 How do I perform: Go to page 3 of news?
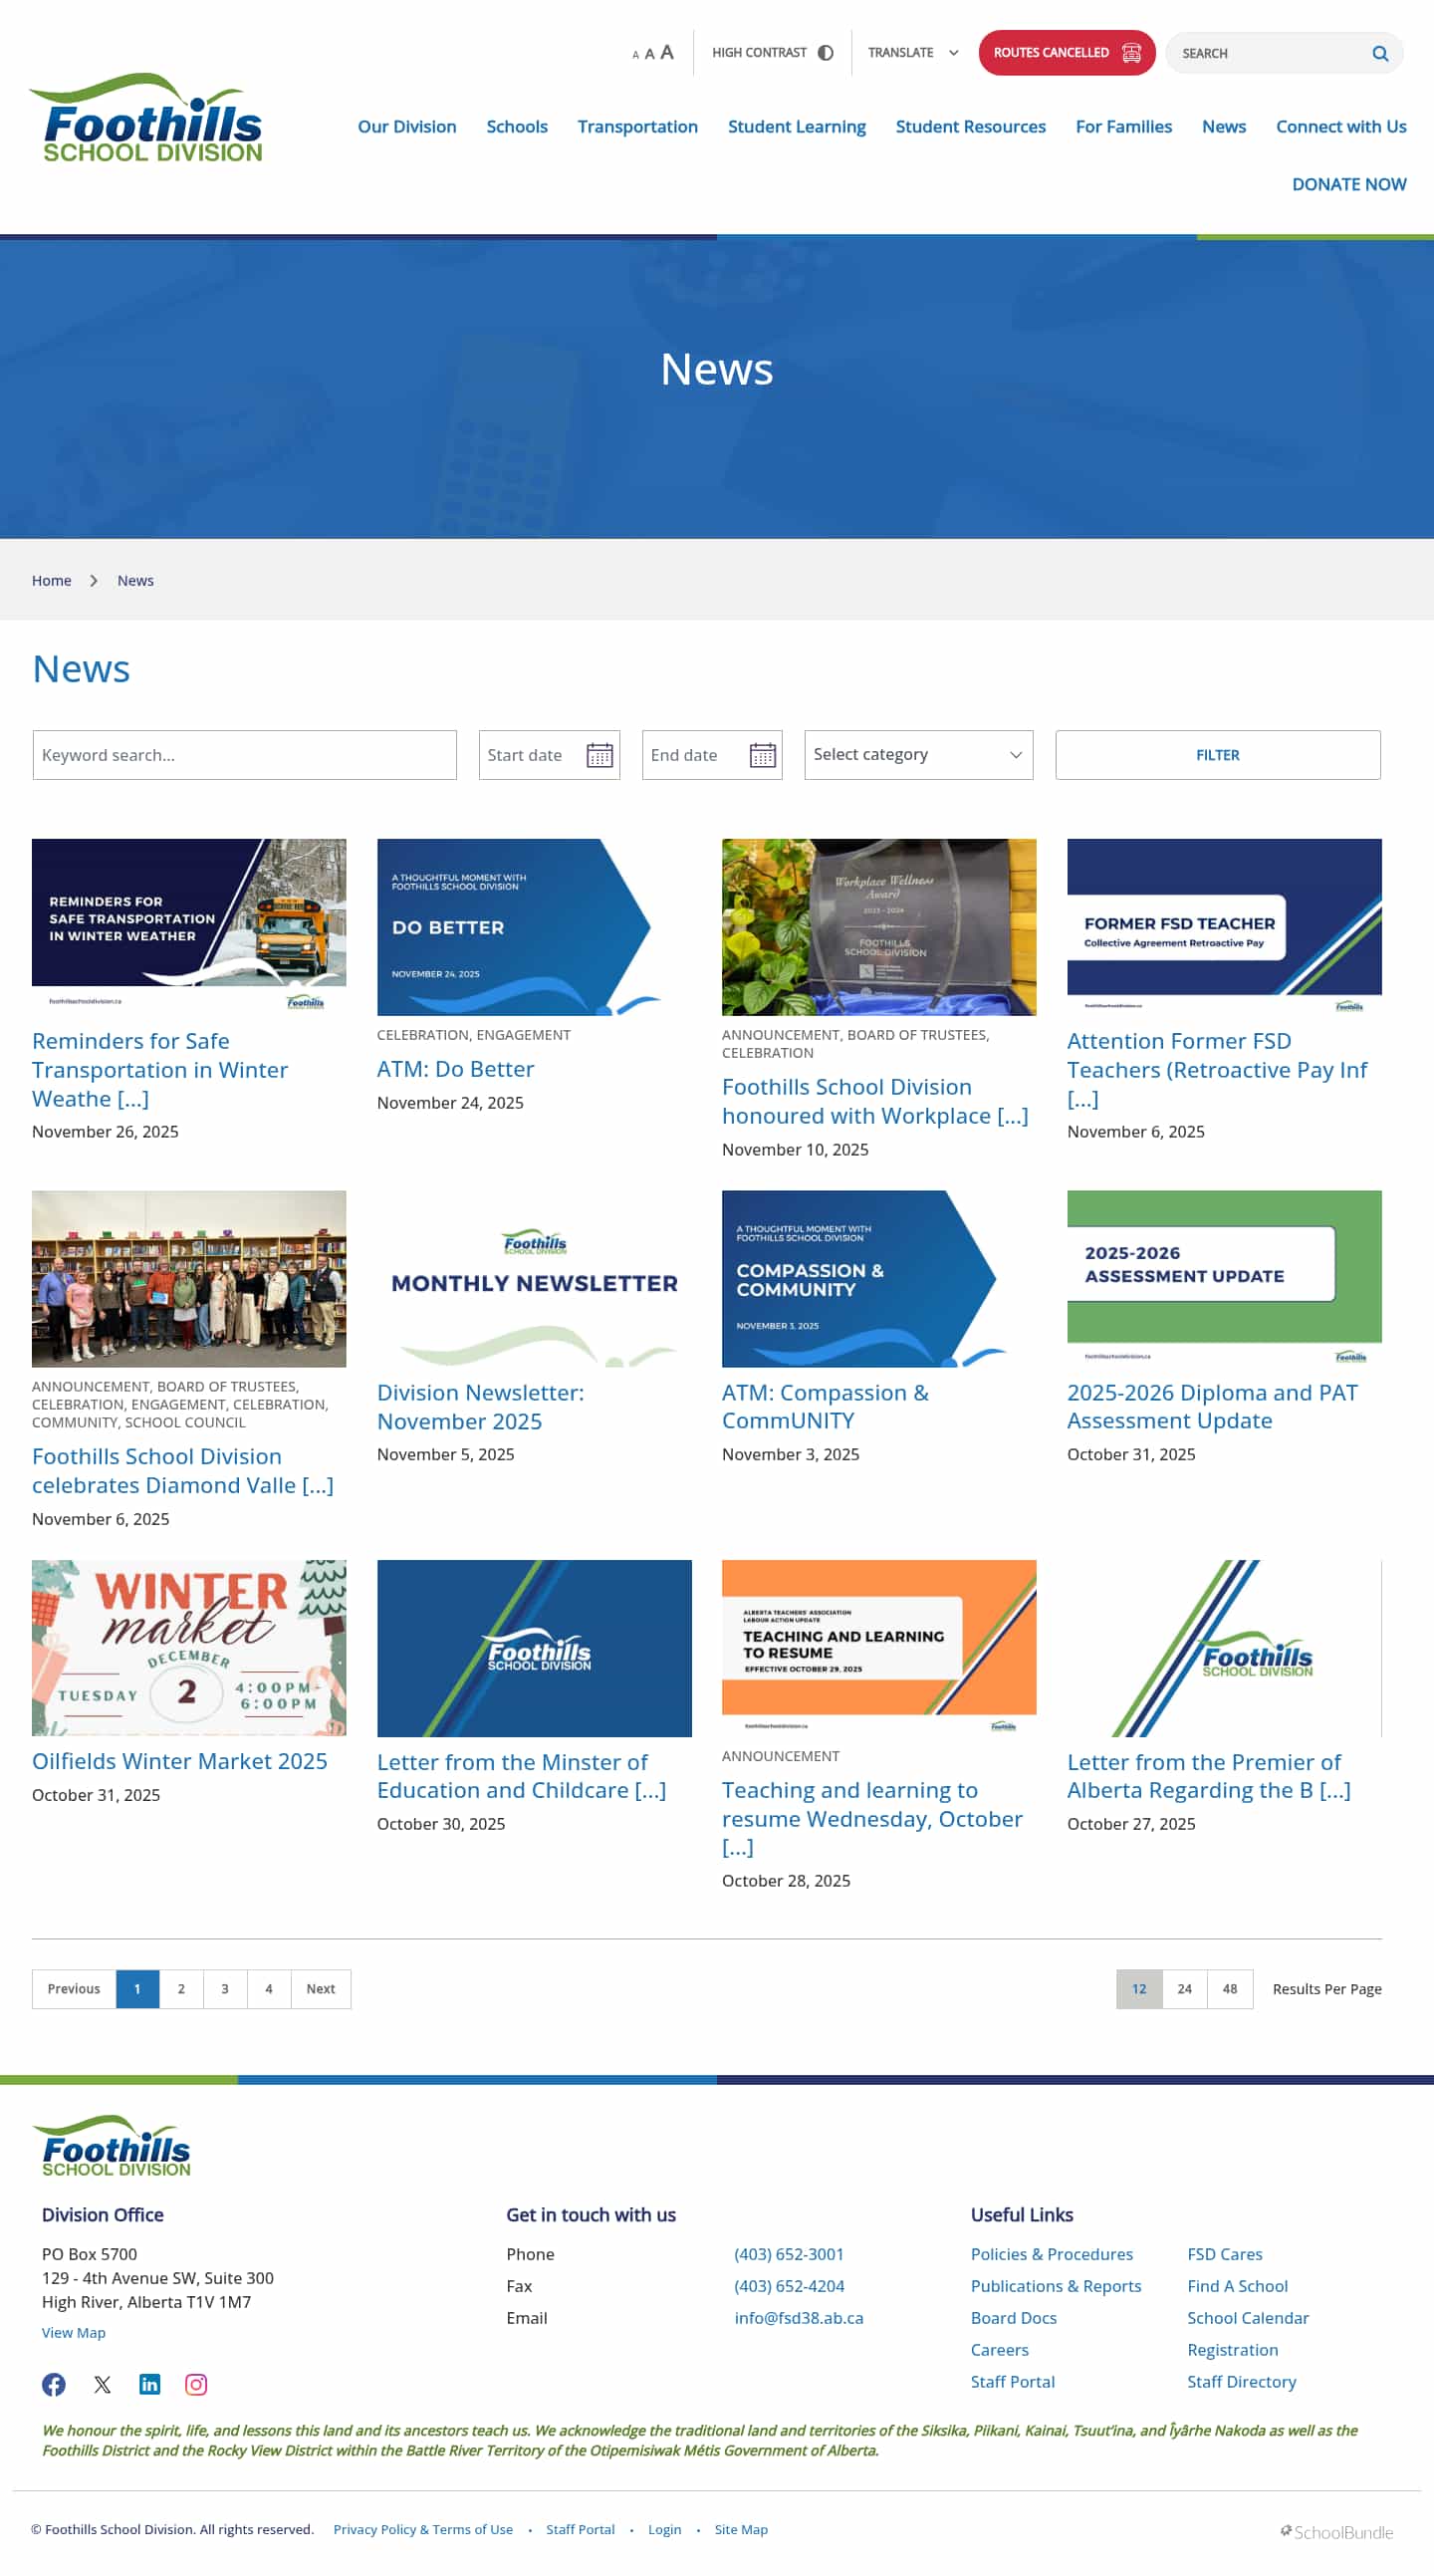click(225, 1989)
